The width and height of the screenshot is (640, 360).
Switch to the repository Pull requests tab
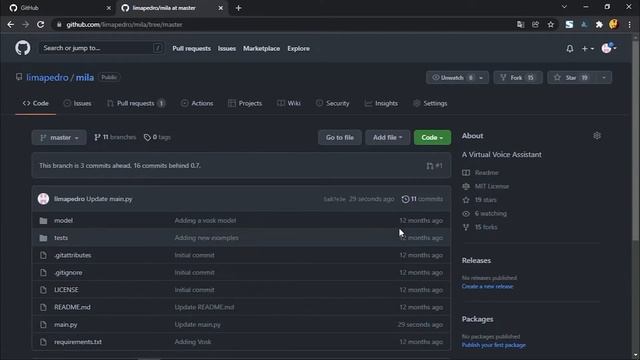pyautogui.click(x=136, y=103)
